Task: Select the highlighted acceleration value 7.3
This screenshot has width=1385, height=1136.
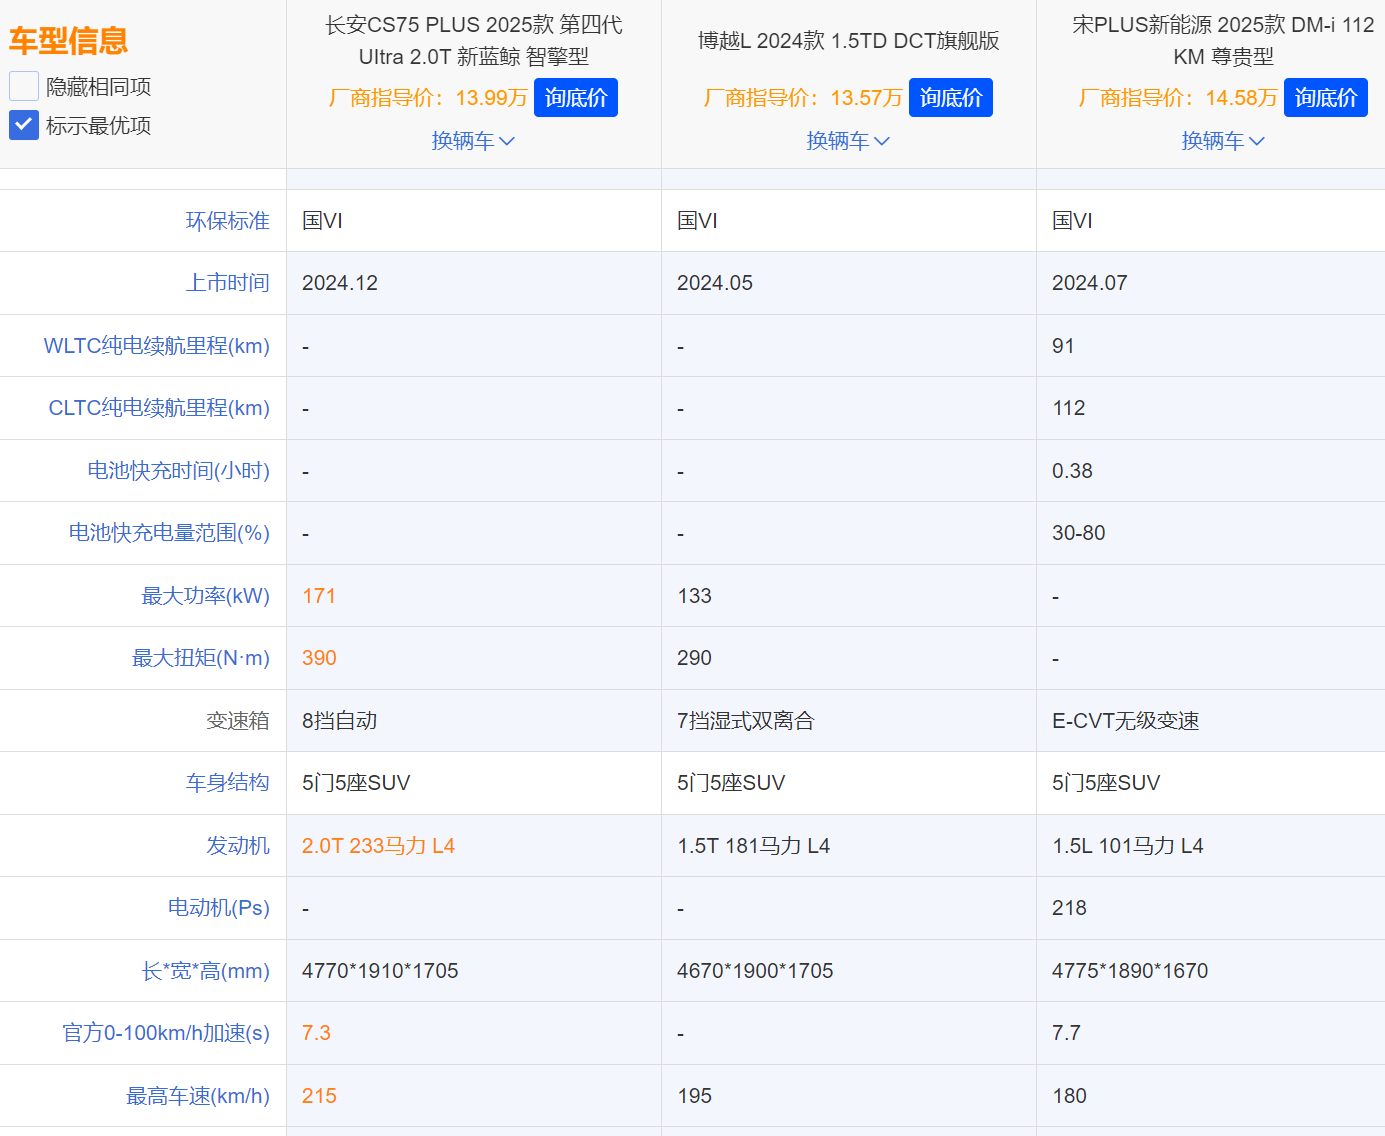Action: 316,1033
